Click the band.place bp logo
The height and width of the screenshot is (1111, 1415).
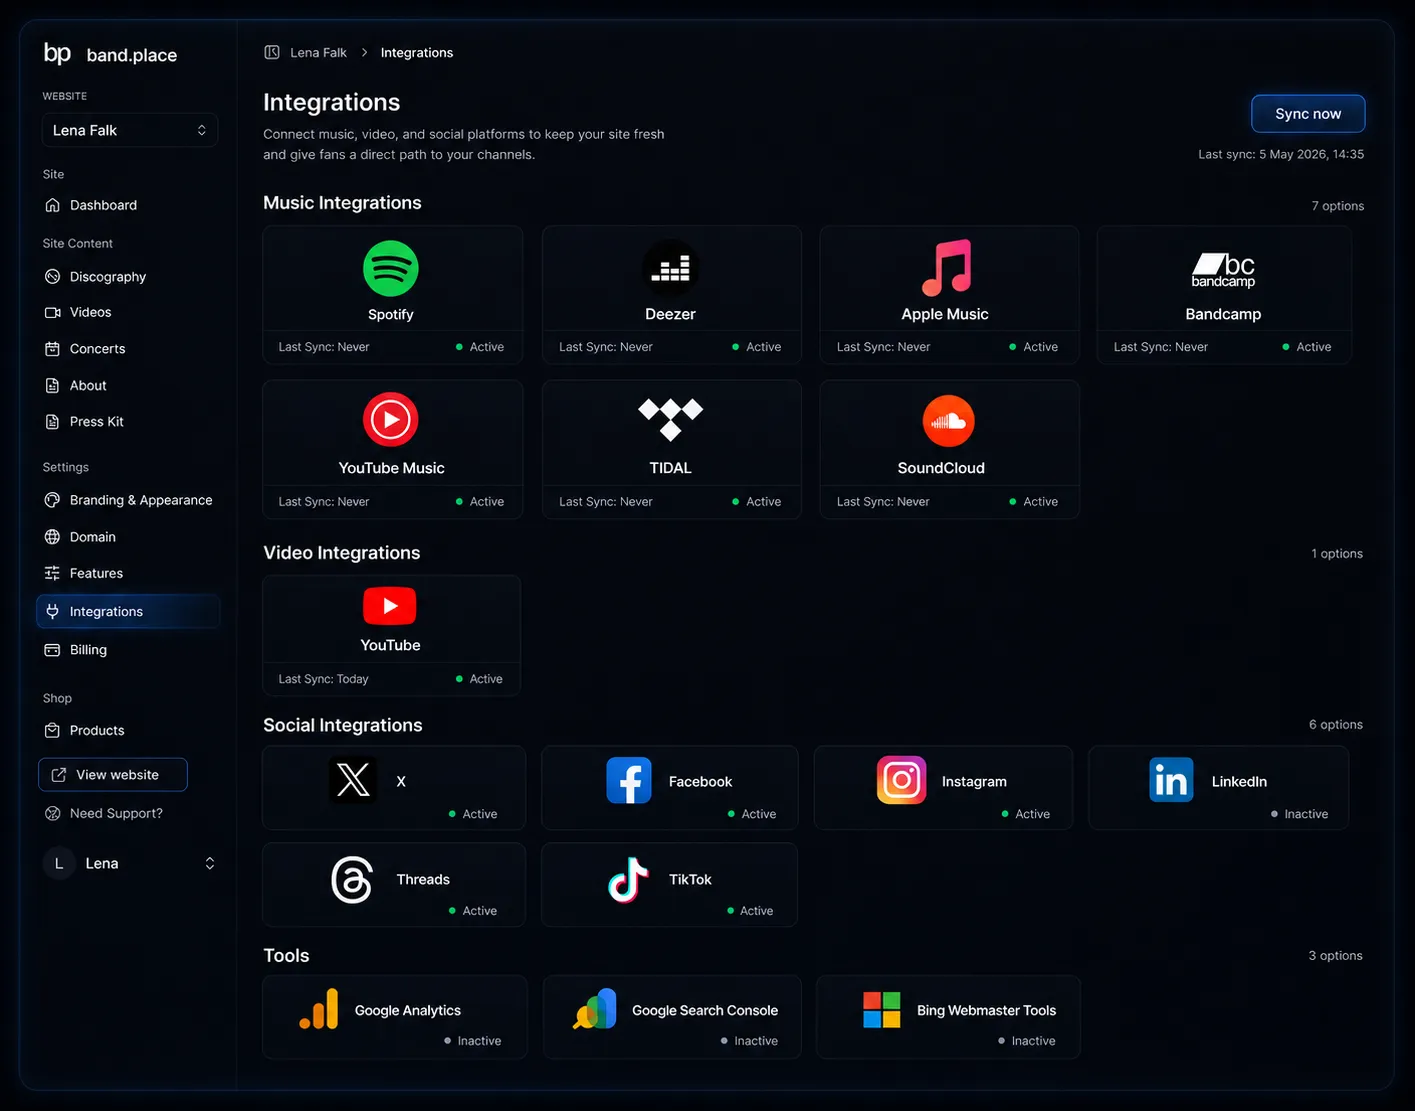tap(58, 53)
